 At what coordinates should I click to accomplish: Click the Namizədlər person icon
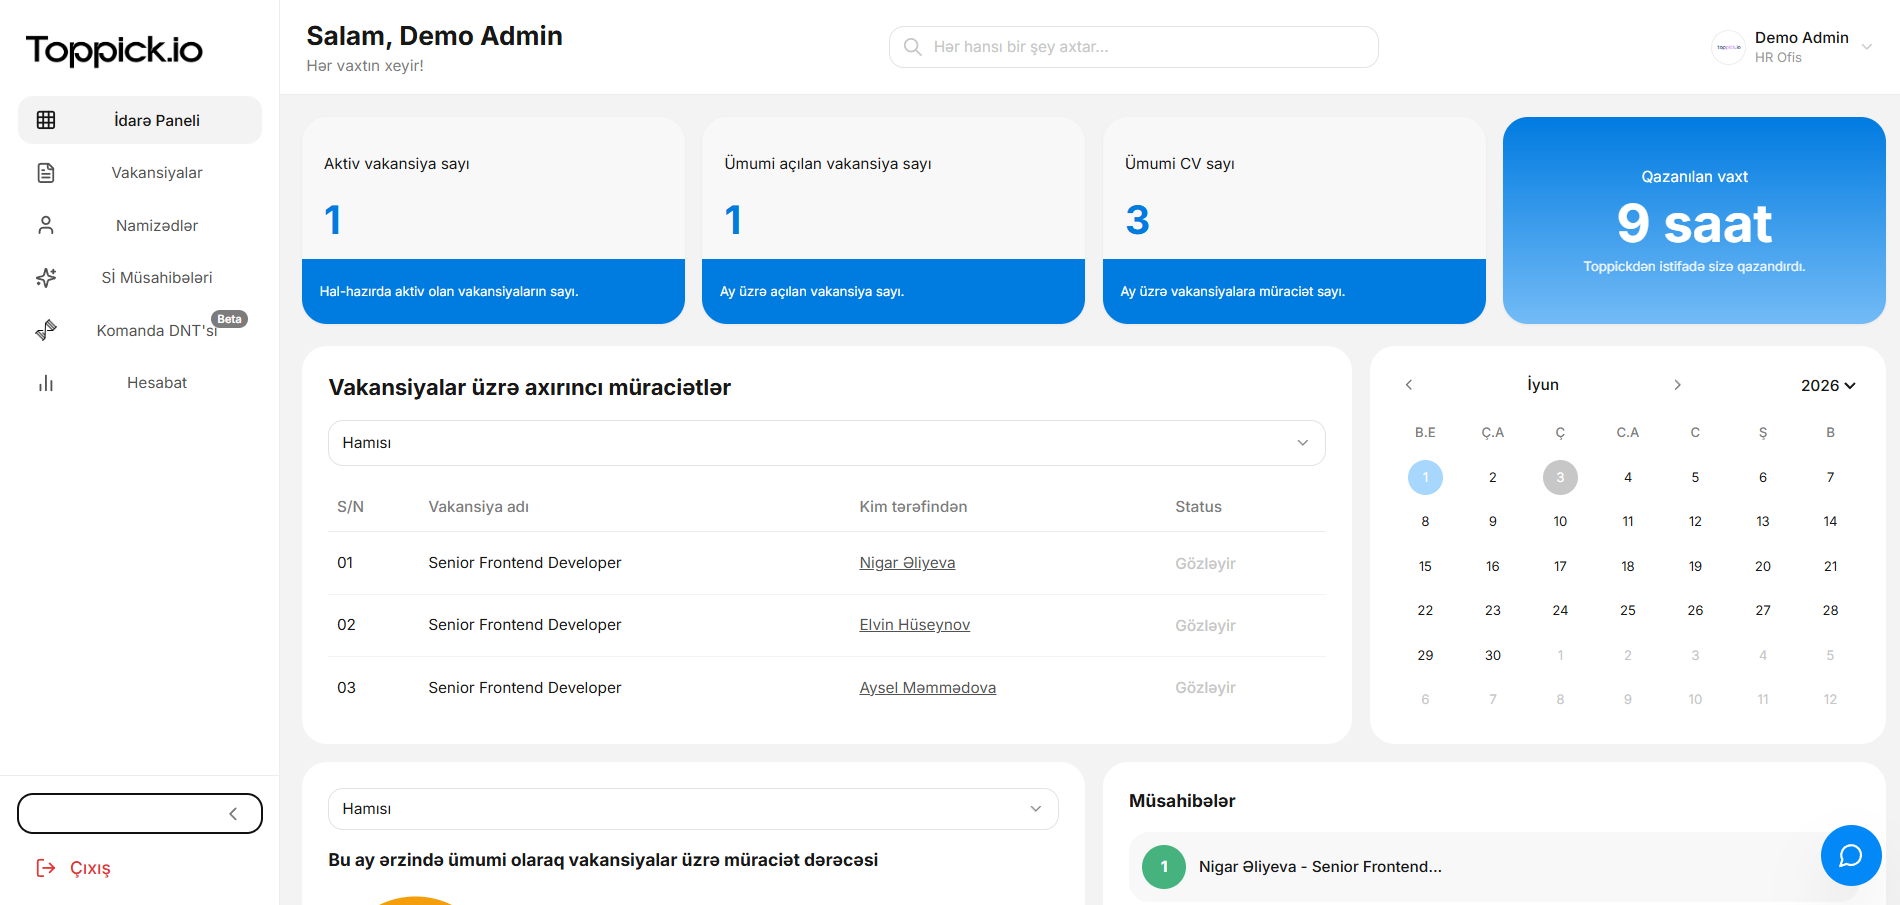tap(46, 225)
